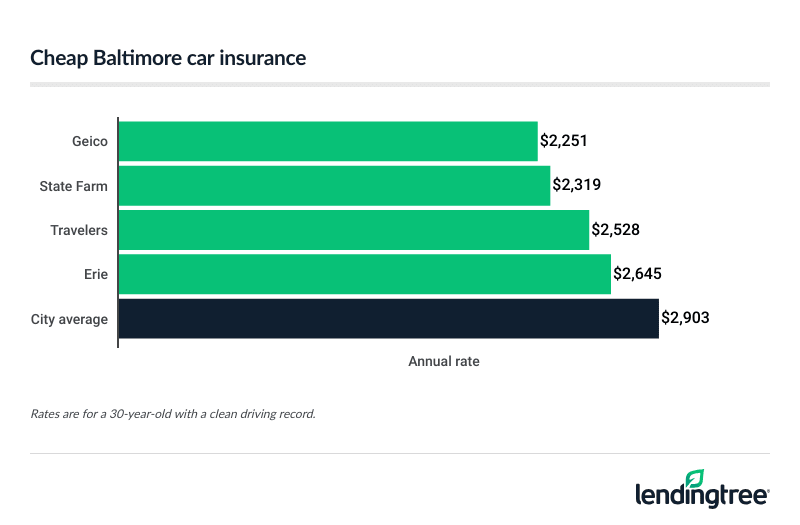Image resolution: width=800 pixels, height=525 pixels.
Task: Click the $2,319 value label
Action: pos(578,186)
